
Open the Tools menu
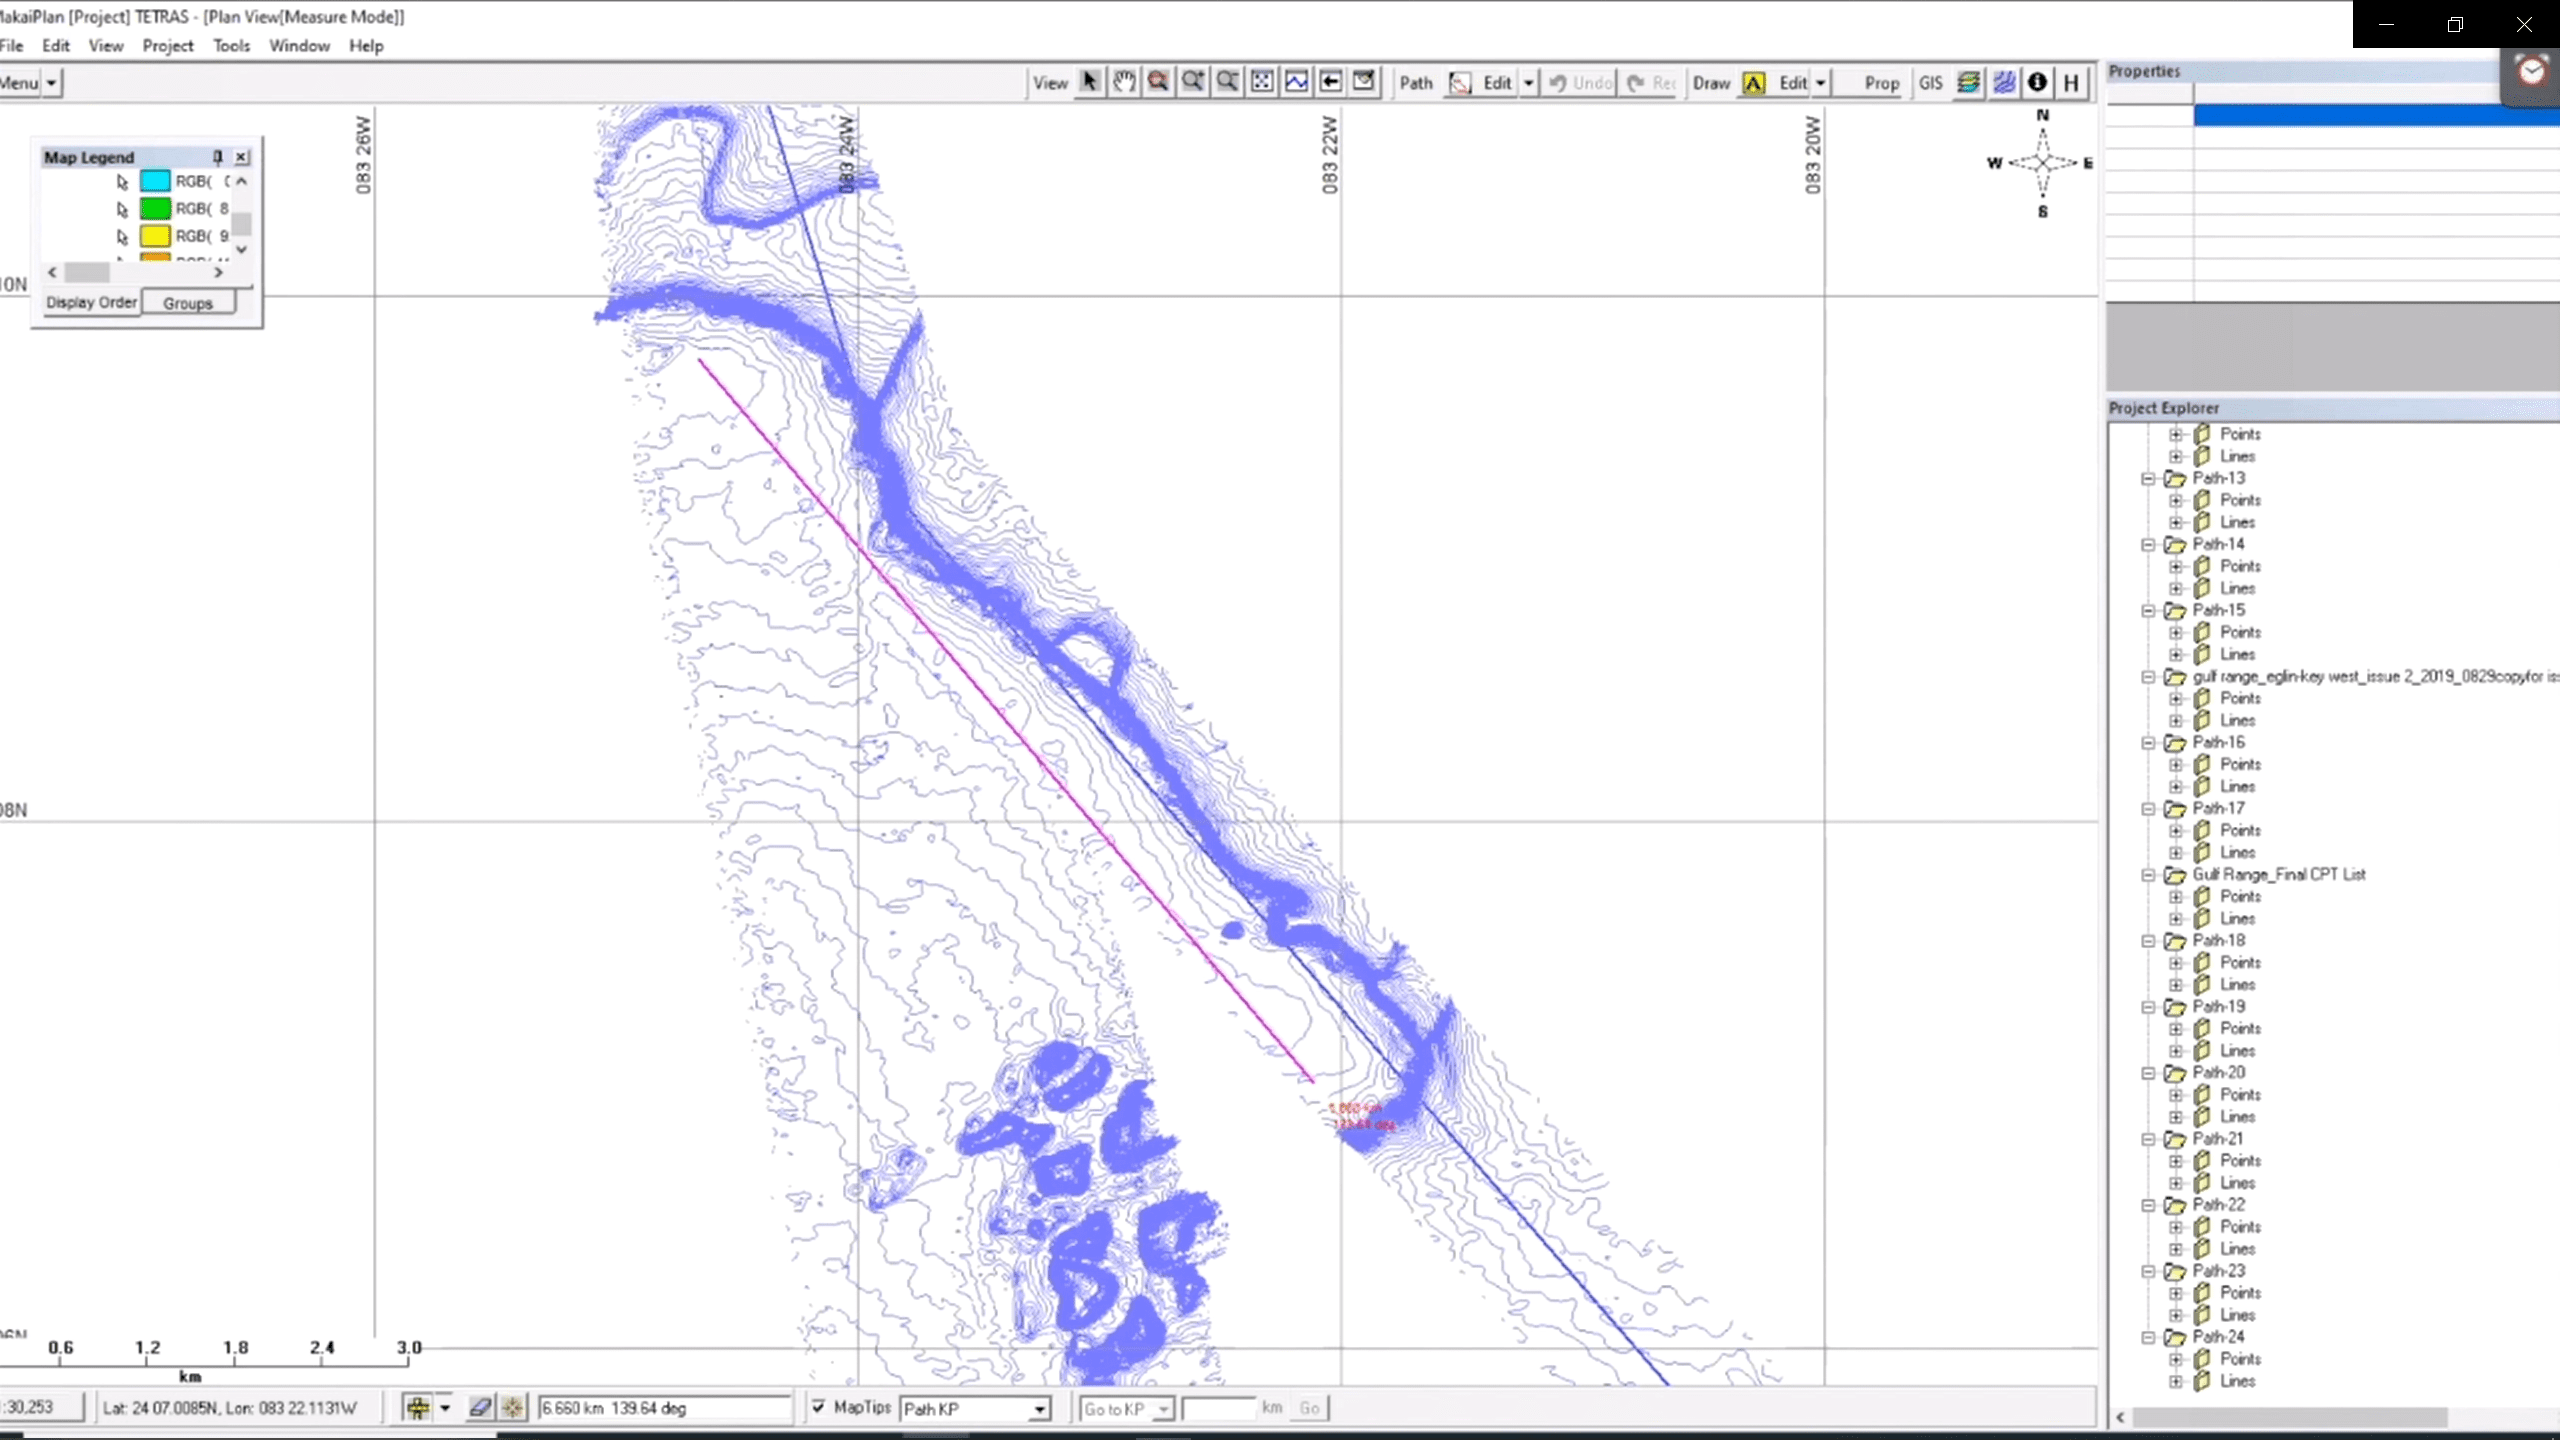coord(231,46)
